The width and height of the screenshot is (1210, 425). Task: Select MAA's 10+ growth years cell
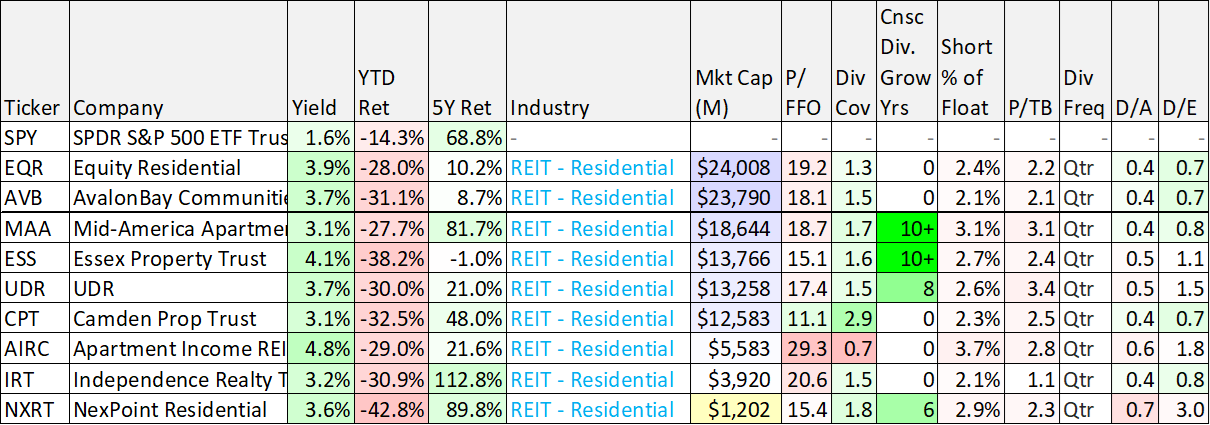[906, 228]
